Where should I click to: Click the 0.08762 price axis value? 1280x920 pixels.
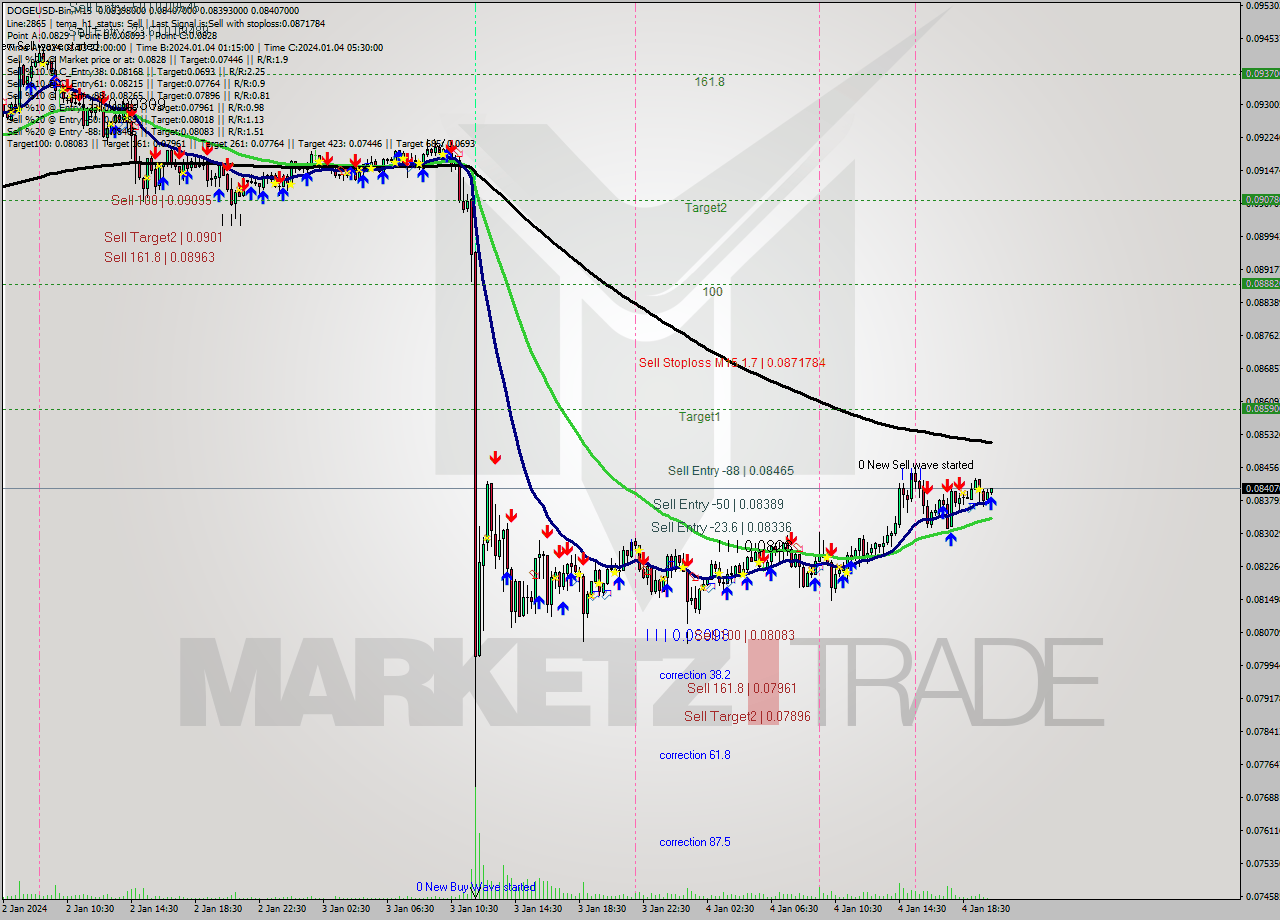[1261, 335]
